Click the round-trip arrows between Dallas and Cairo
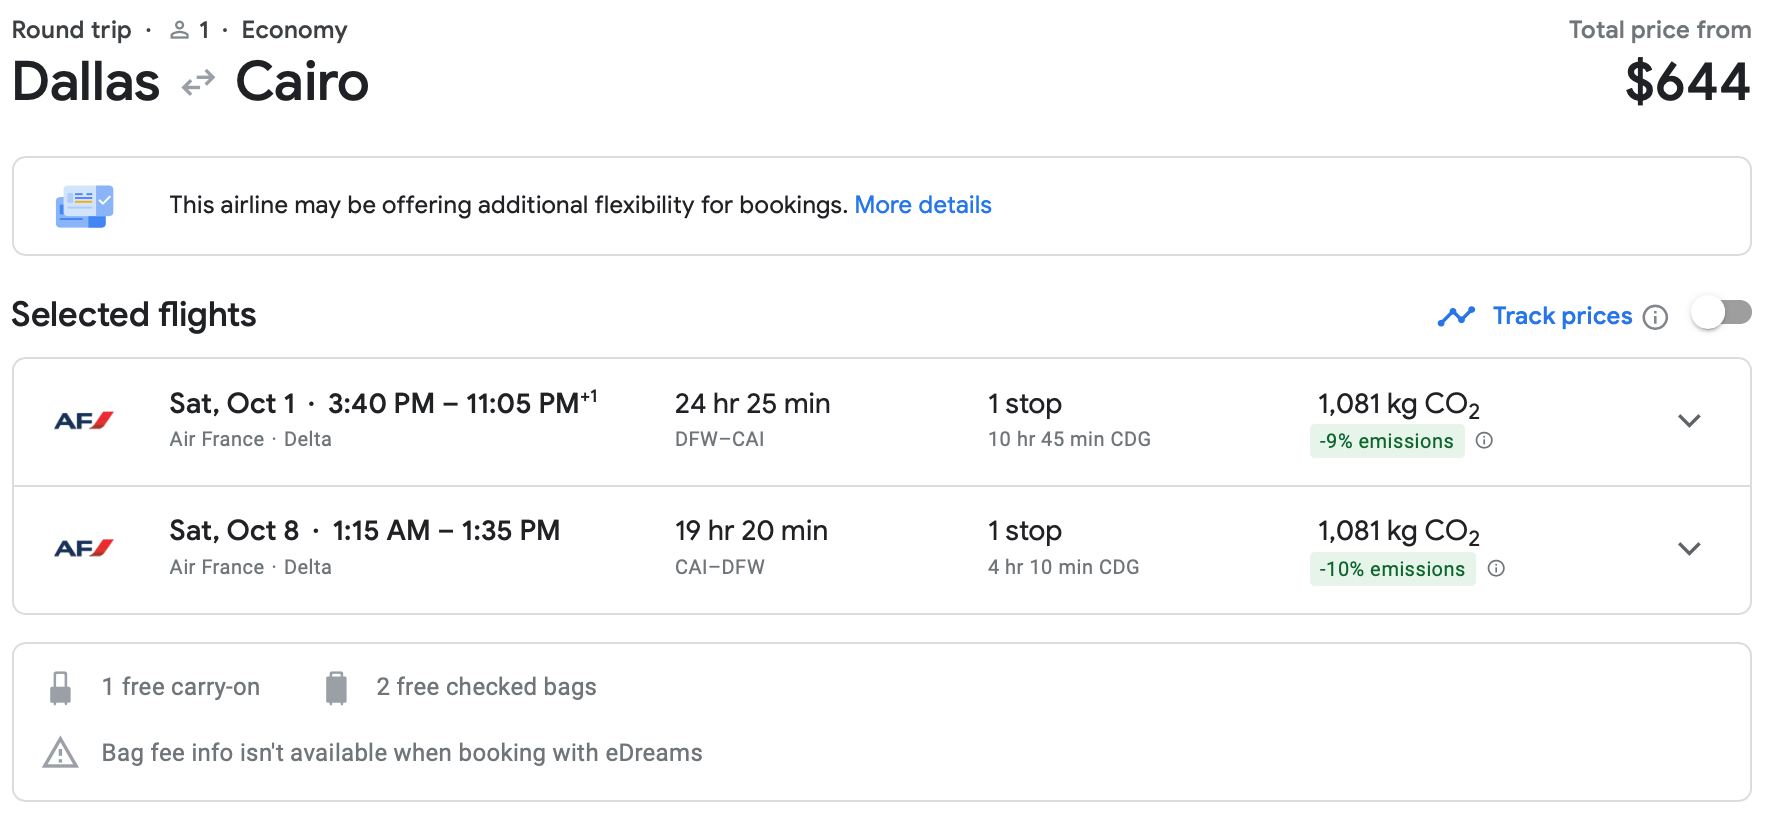This screenshot has width=1776, height=826. click(198, 82)
